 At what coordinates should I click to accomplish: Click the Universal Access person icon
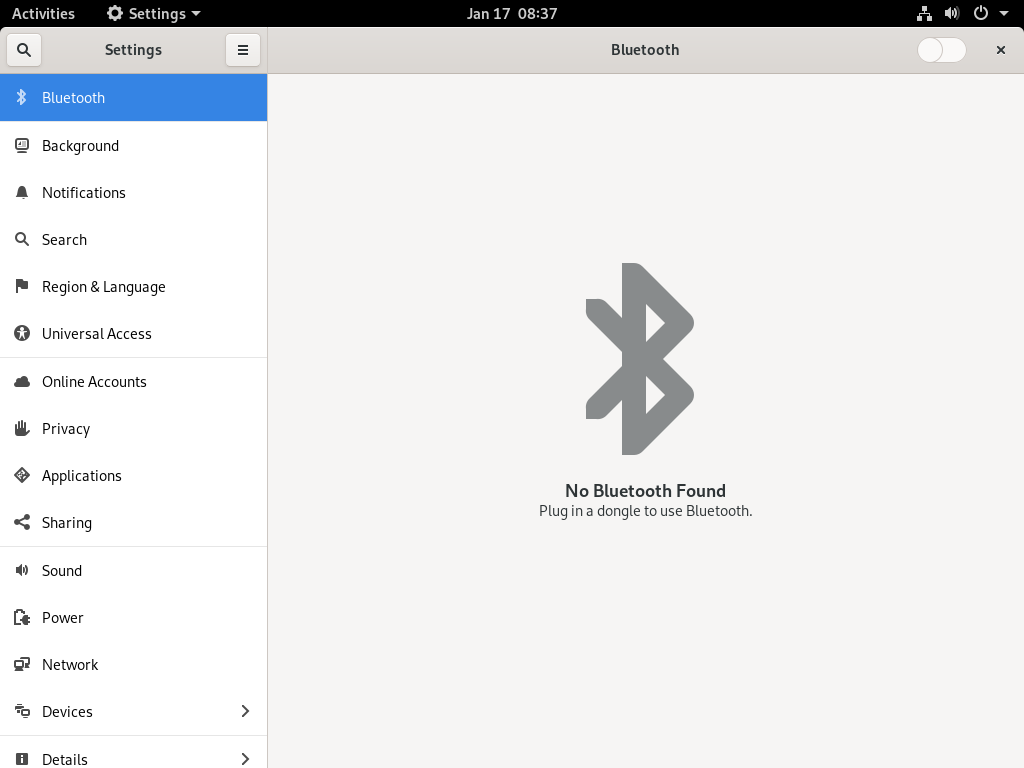(x=22, y=334)
